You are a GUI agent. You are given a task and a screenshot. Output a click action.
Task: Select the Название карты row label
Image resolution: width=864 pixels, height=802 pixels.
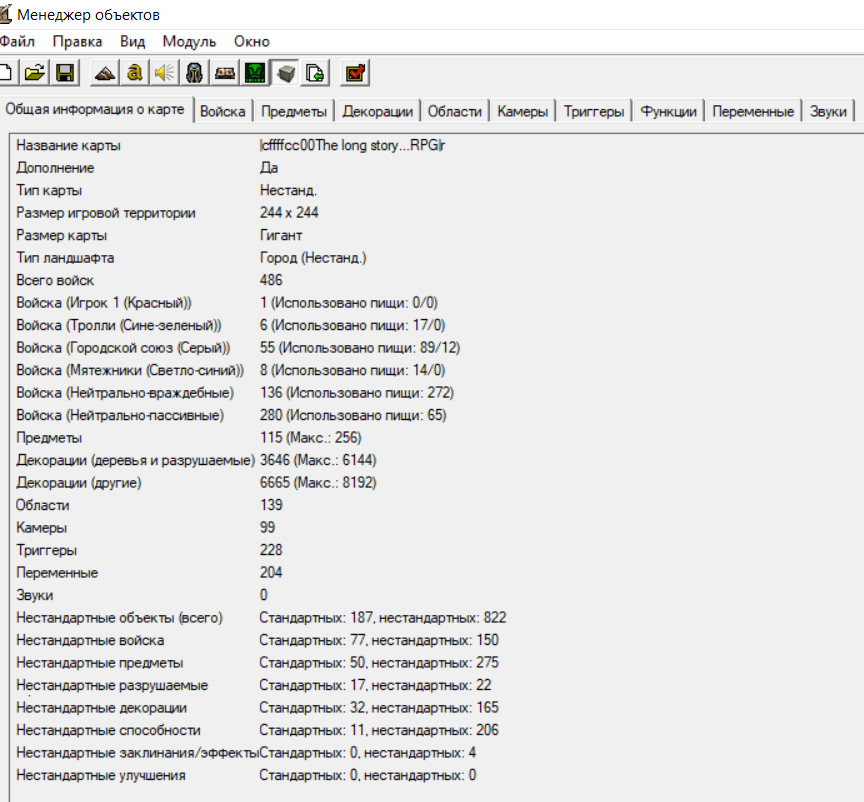tap(68, 146)
